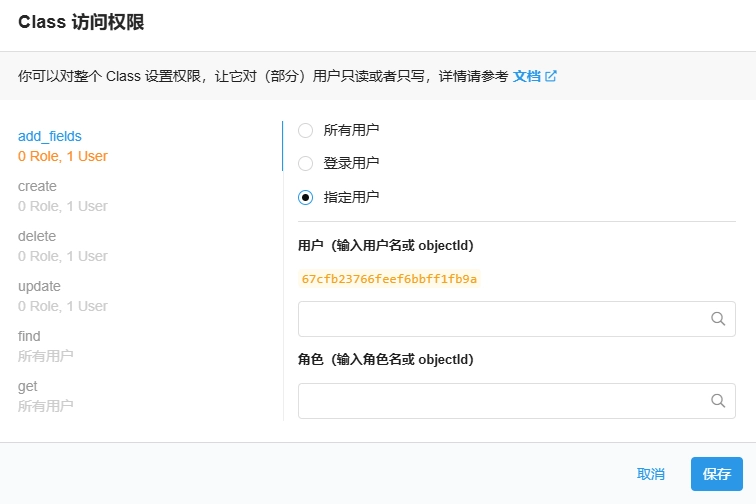Image resolution: width=756 pixels, height=504 pixels.
Task: Switch to the update permission tab
Action: click(x=39, y=286)
